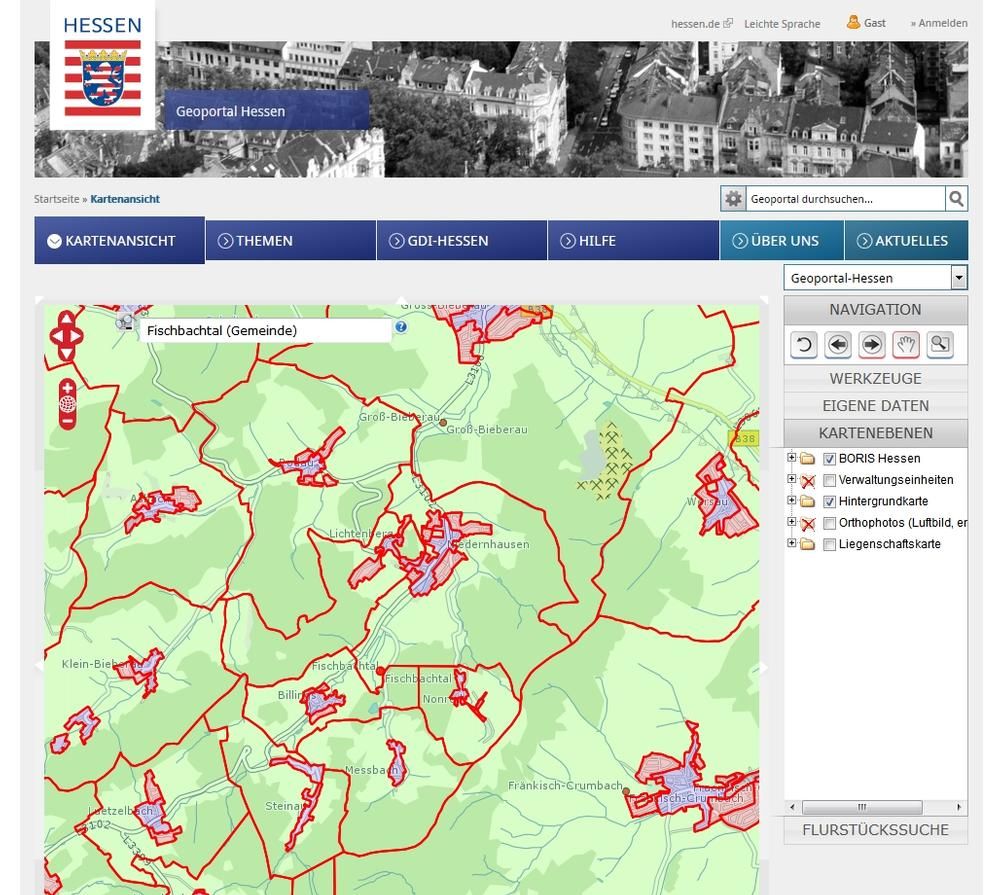The height and width of the screenshot is (895, 1000).
Task: Go to previous map view arrow
Action: [x=838, y=345]
